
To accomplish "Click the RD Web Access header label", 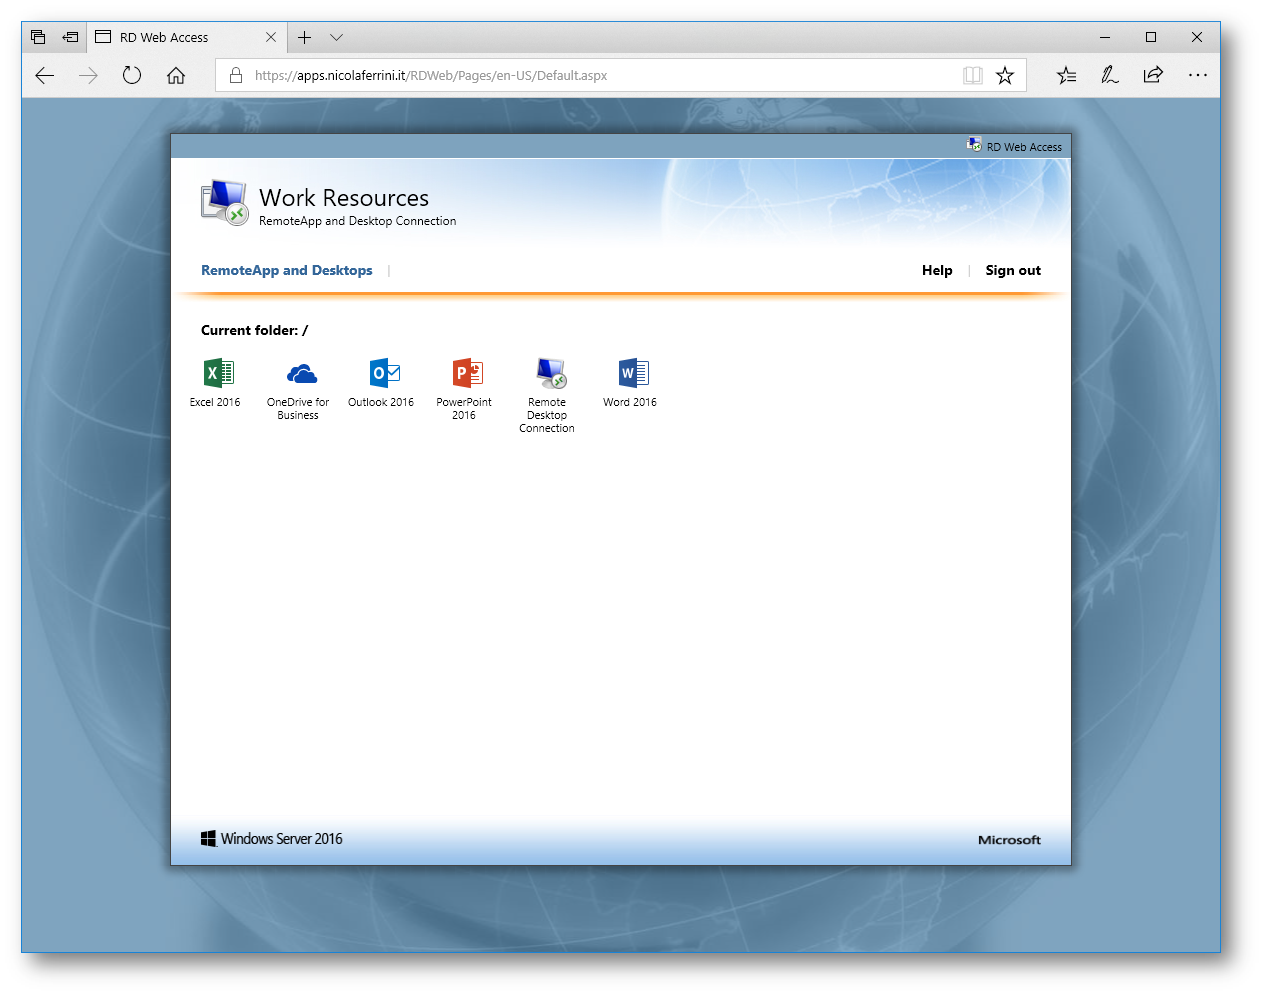I will 1024,147.
